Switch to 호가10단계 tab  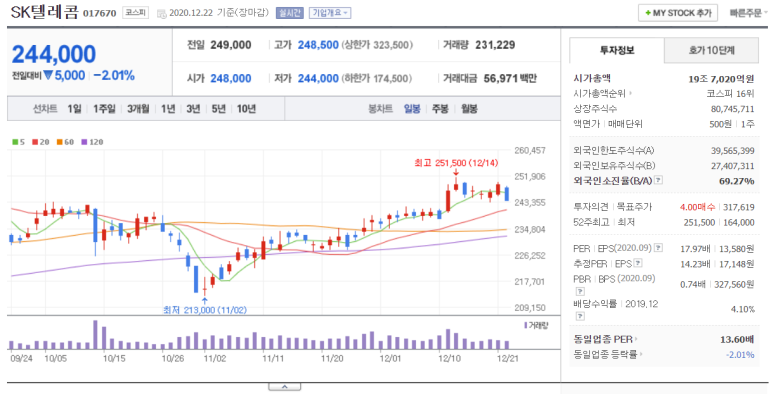pyautogui.click(x=711, y=50)
